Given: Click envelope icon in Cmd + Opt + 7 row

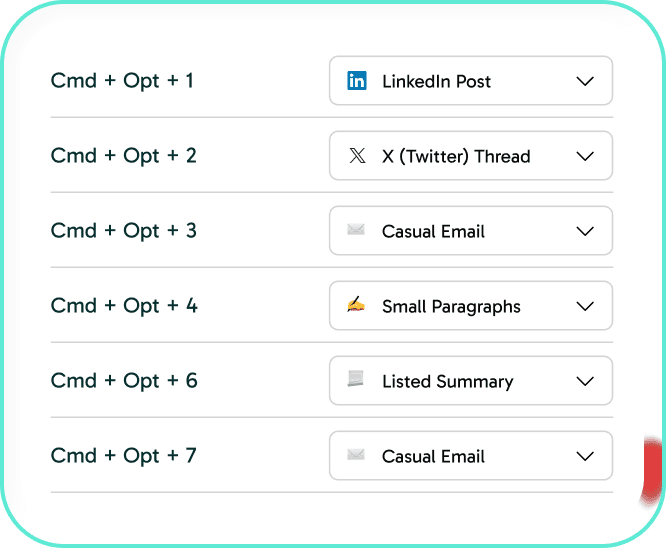Looking at the screenshot, I should [356, 456].
